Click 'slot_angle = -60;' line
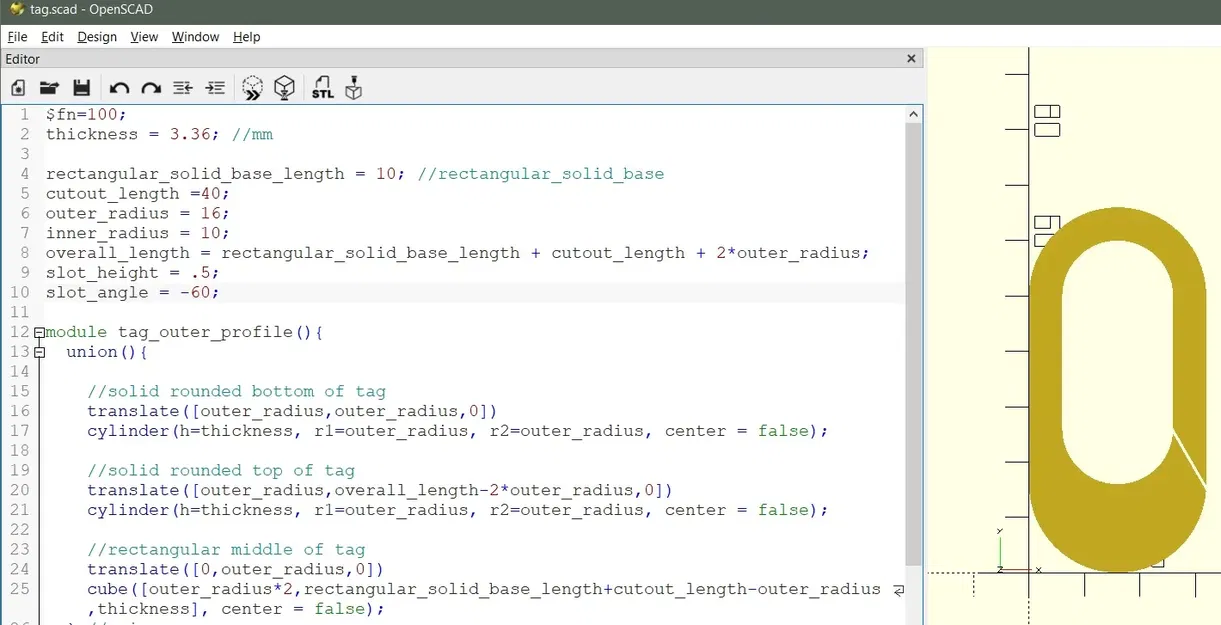The width and height of the screenshot is (1221, 625). [x=132, y=292]
